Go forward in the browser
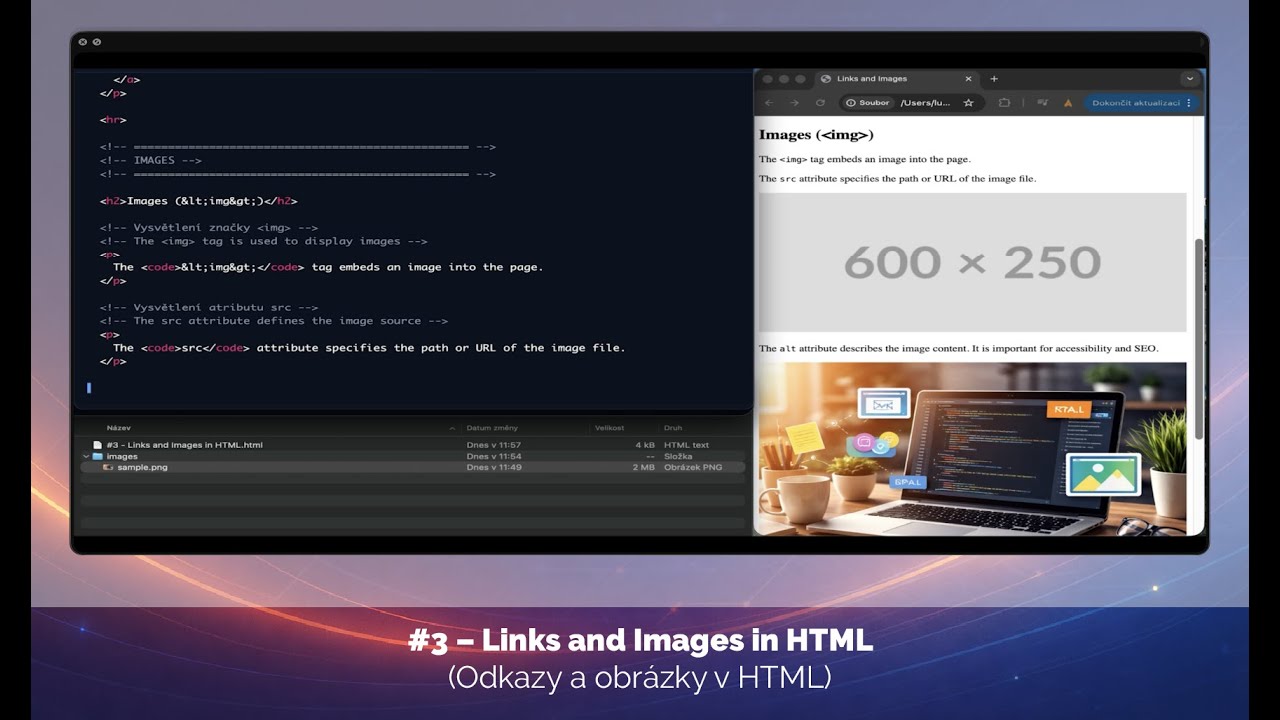This screenshot has width=1280, height=720. click(794, 103)
